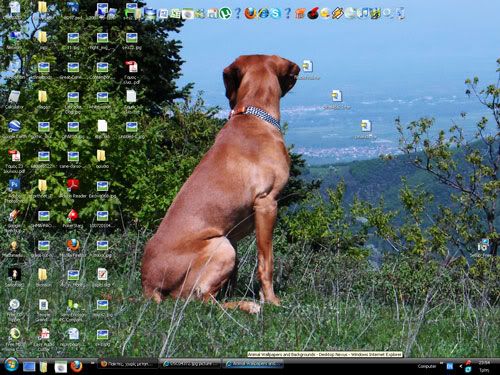
Task: Switch to the Animal Wallpapers Internet Explorer taskbar button
Action: 253,364
